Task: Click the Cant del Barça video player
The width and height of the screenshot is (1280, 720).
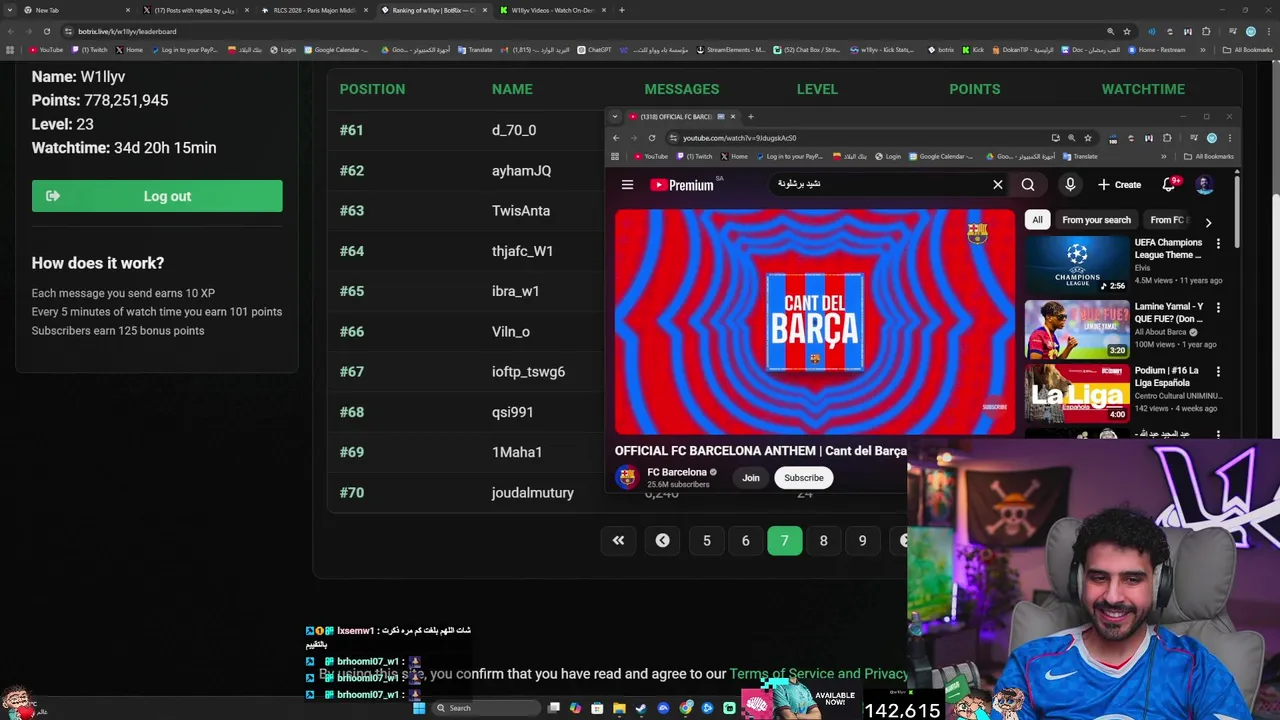Action: pos(815,322)
